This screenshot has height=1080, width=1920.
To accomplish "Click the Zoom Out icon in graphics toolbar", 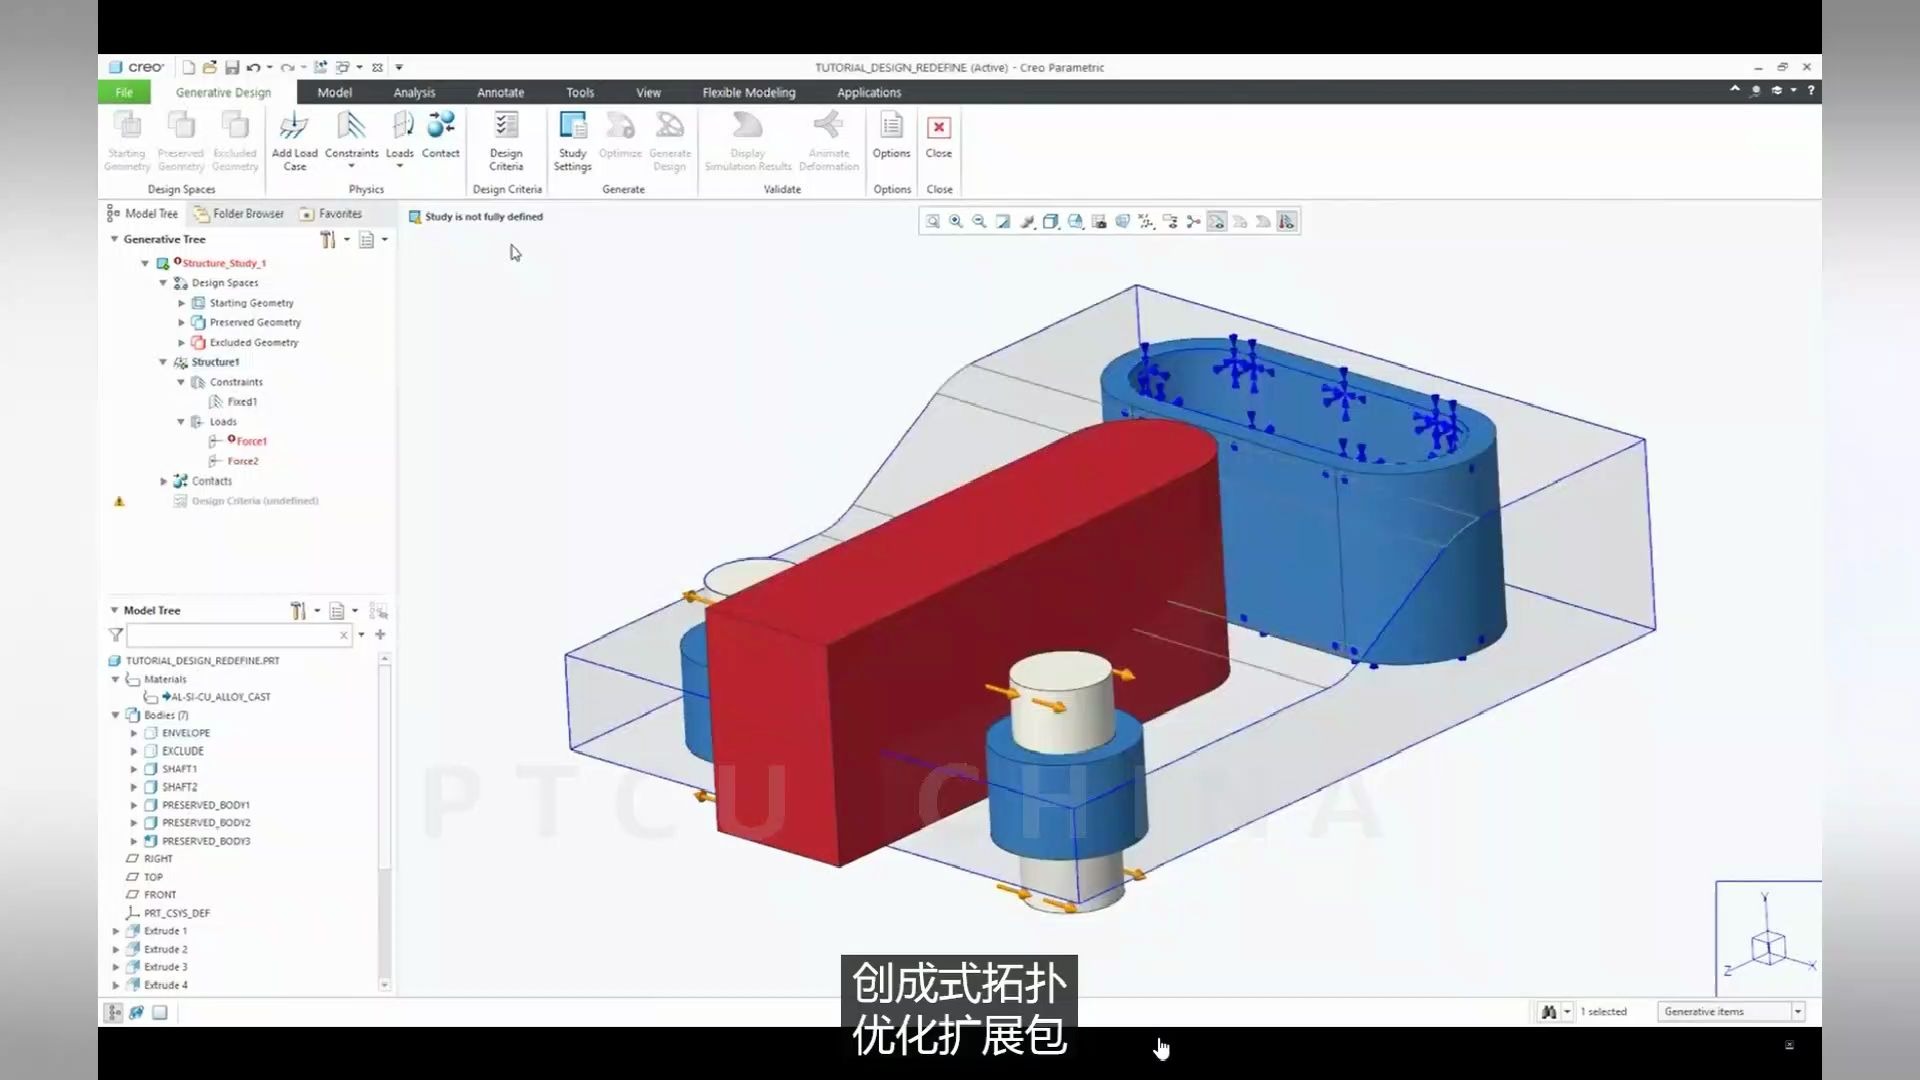I will coord(980,222).
